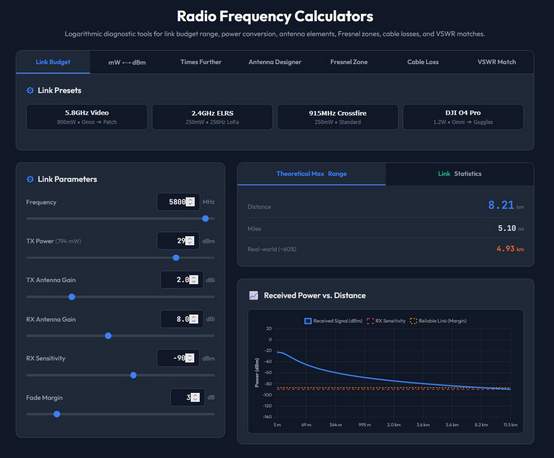Open the mW to dBm tab
Image resolution: width=554 pixels, height=458 pixels.
(127, 62)
